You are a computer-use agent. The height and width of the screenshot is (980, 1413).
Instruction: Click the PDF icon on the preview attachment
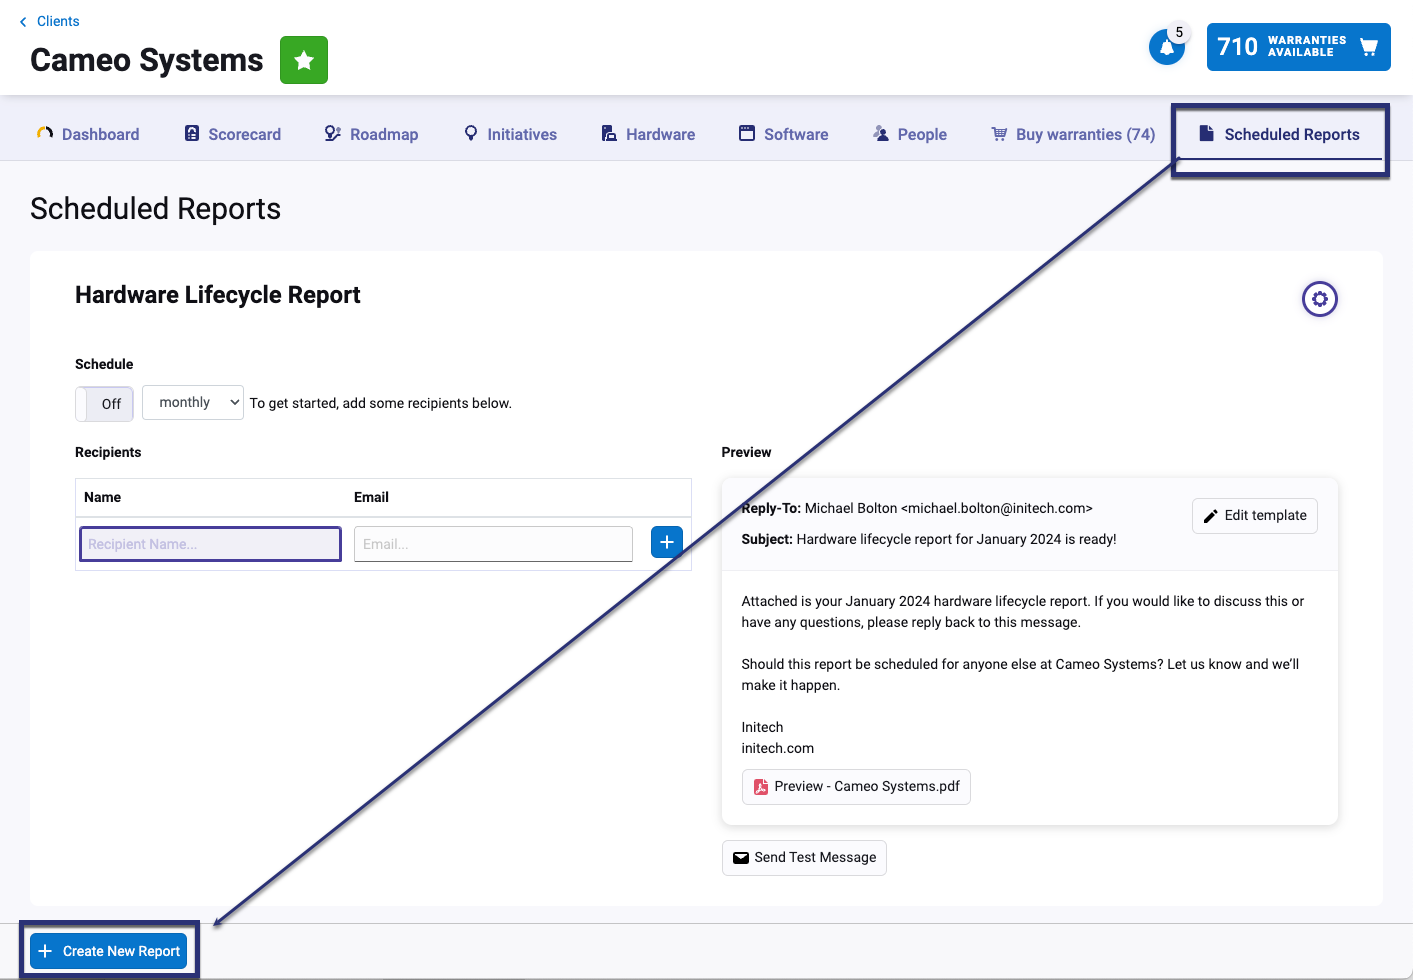coord(760,786)
